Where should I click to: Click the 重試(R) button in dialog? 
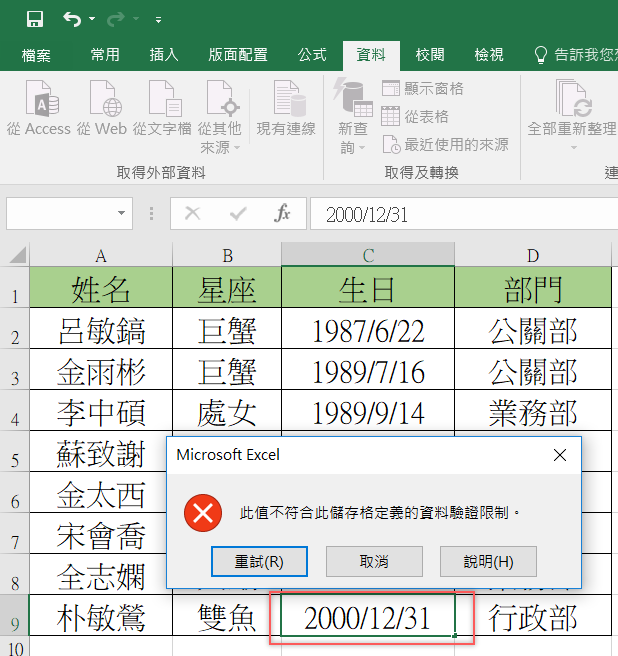point(259,561)
